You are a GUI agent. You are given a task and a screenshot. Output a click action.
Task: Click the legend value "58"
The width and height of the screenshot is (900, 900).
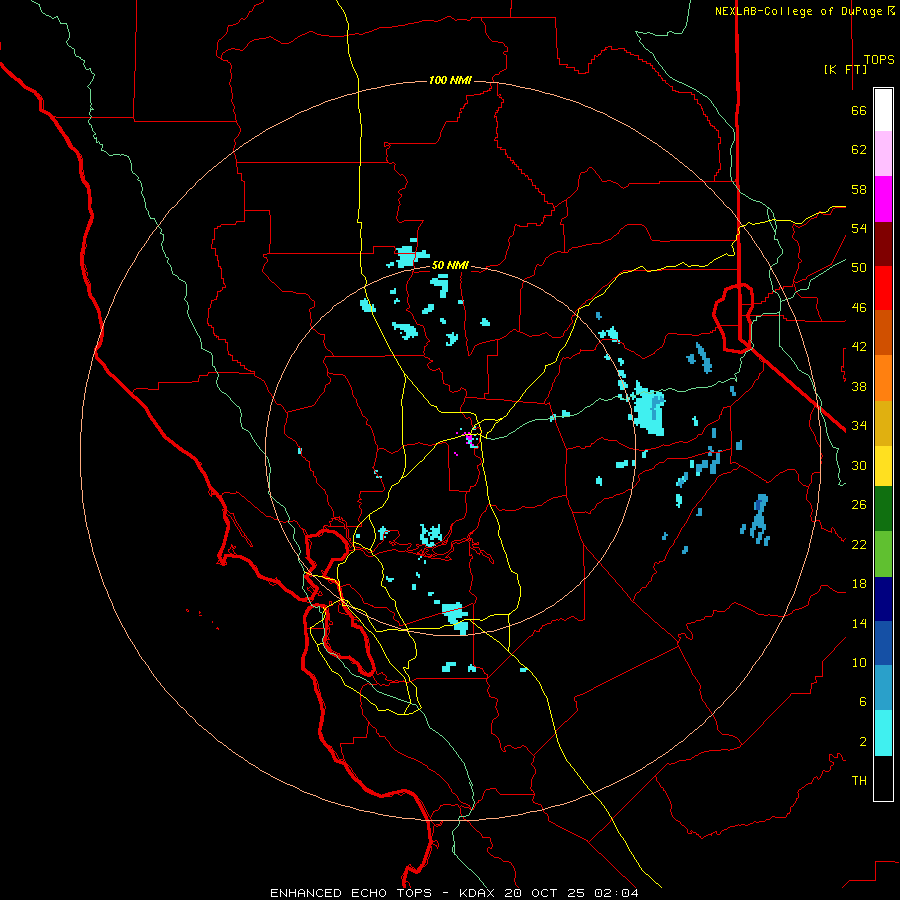pyautogui.click(x=859, y=189)
